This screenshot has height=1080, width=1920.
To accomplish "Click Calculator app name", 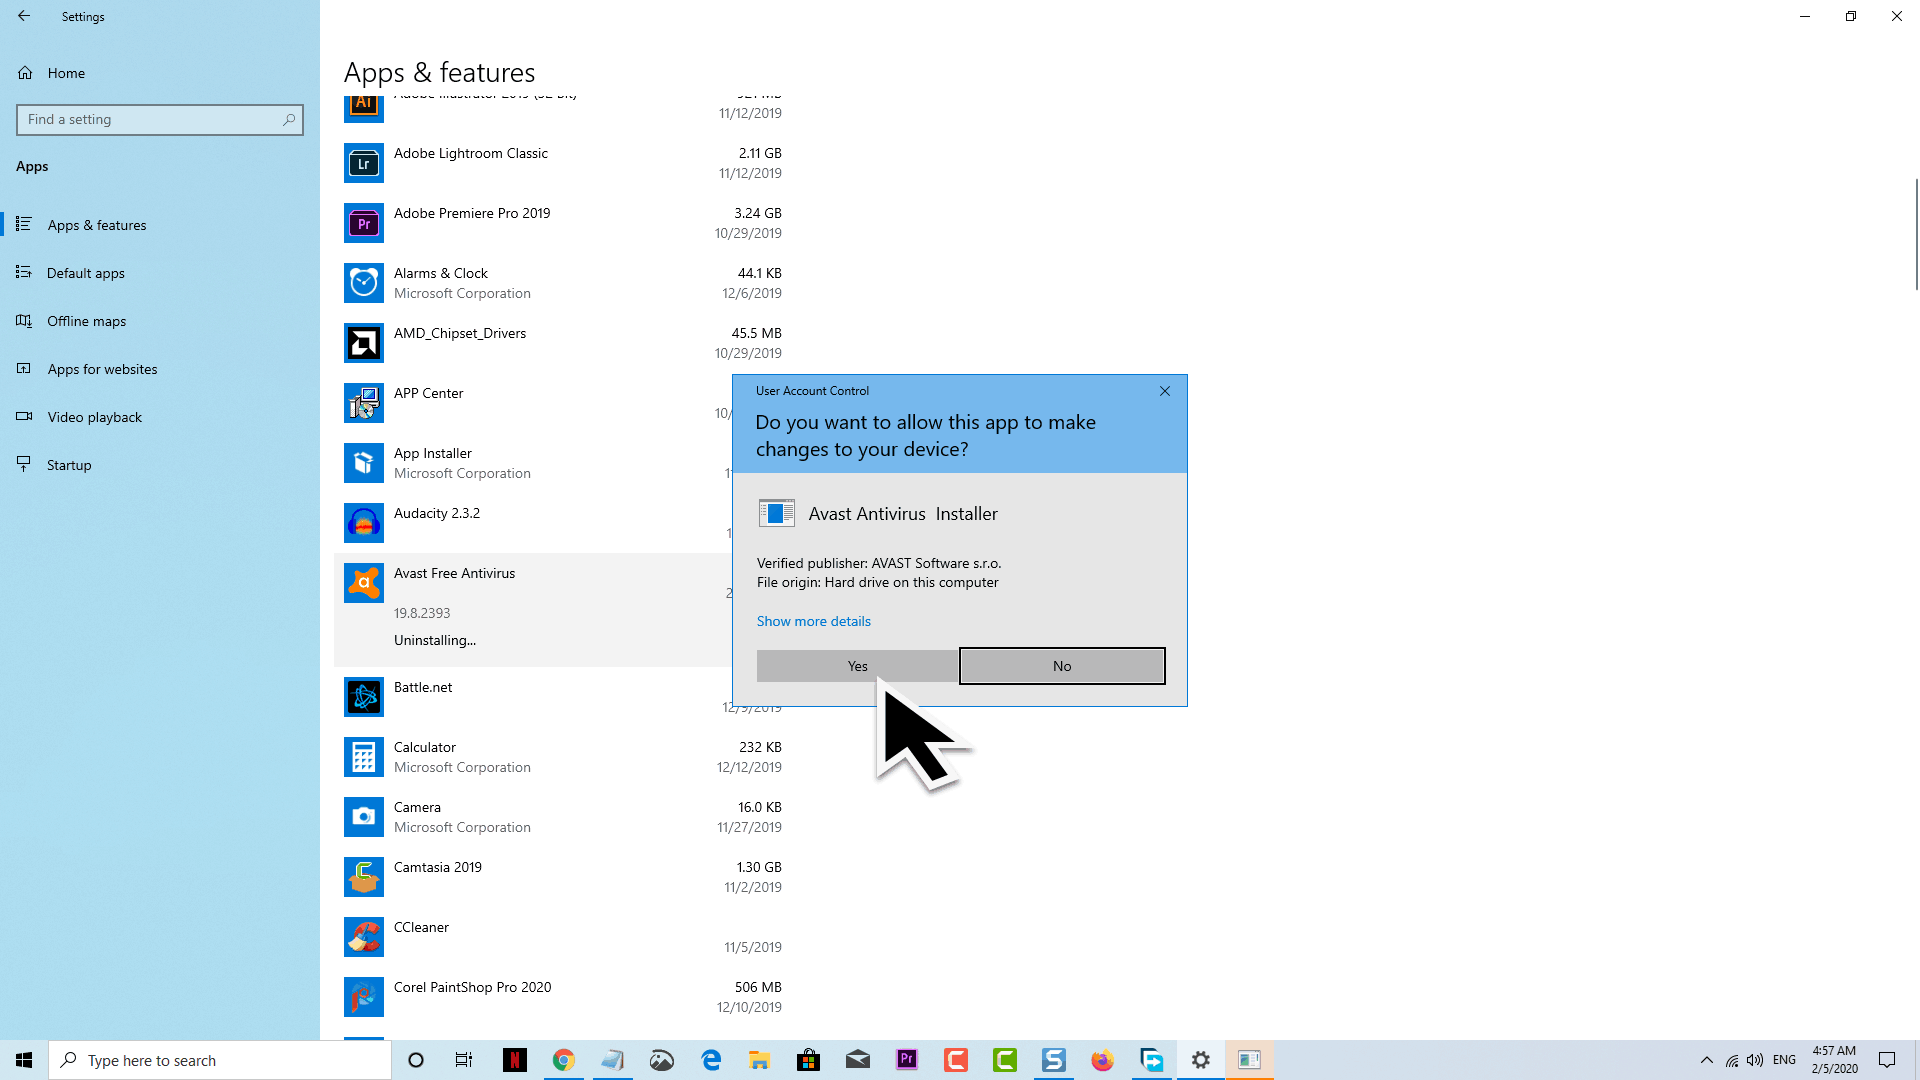I will 424,747.
